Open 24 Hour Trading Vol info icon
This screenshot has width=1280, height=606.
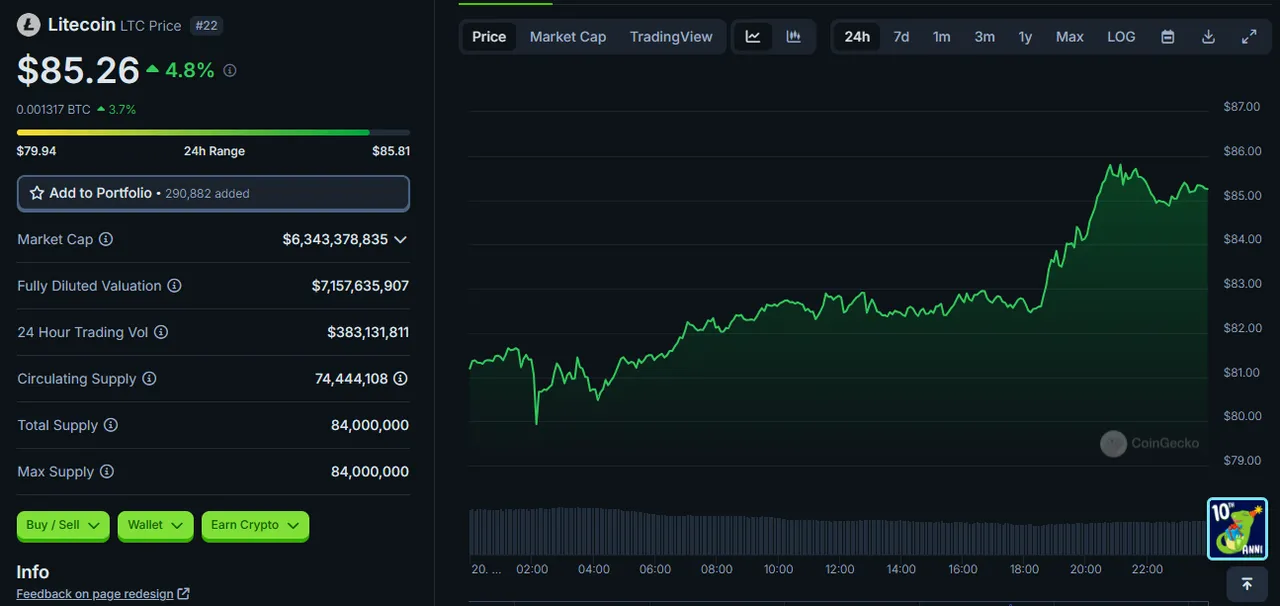[161, 332]
